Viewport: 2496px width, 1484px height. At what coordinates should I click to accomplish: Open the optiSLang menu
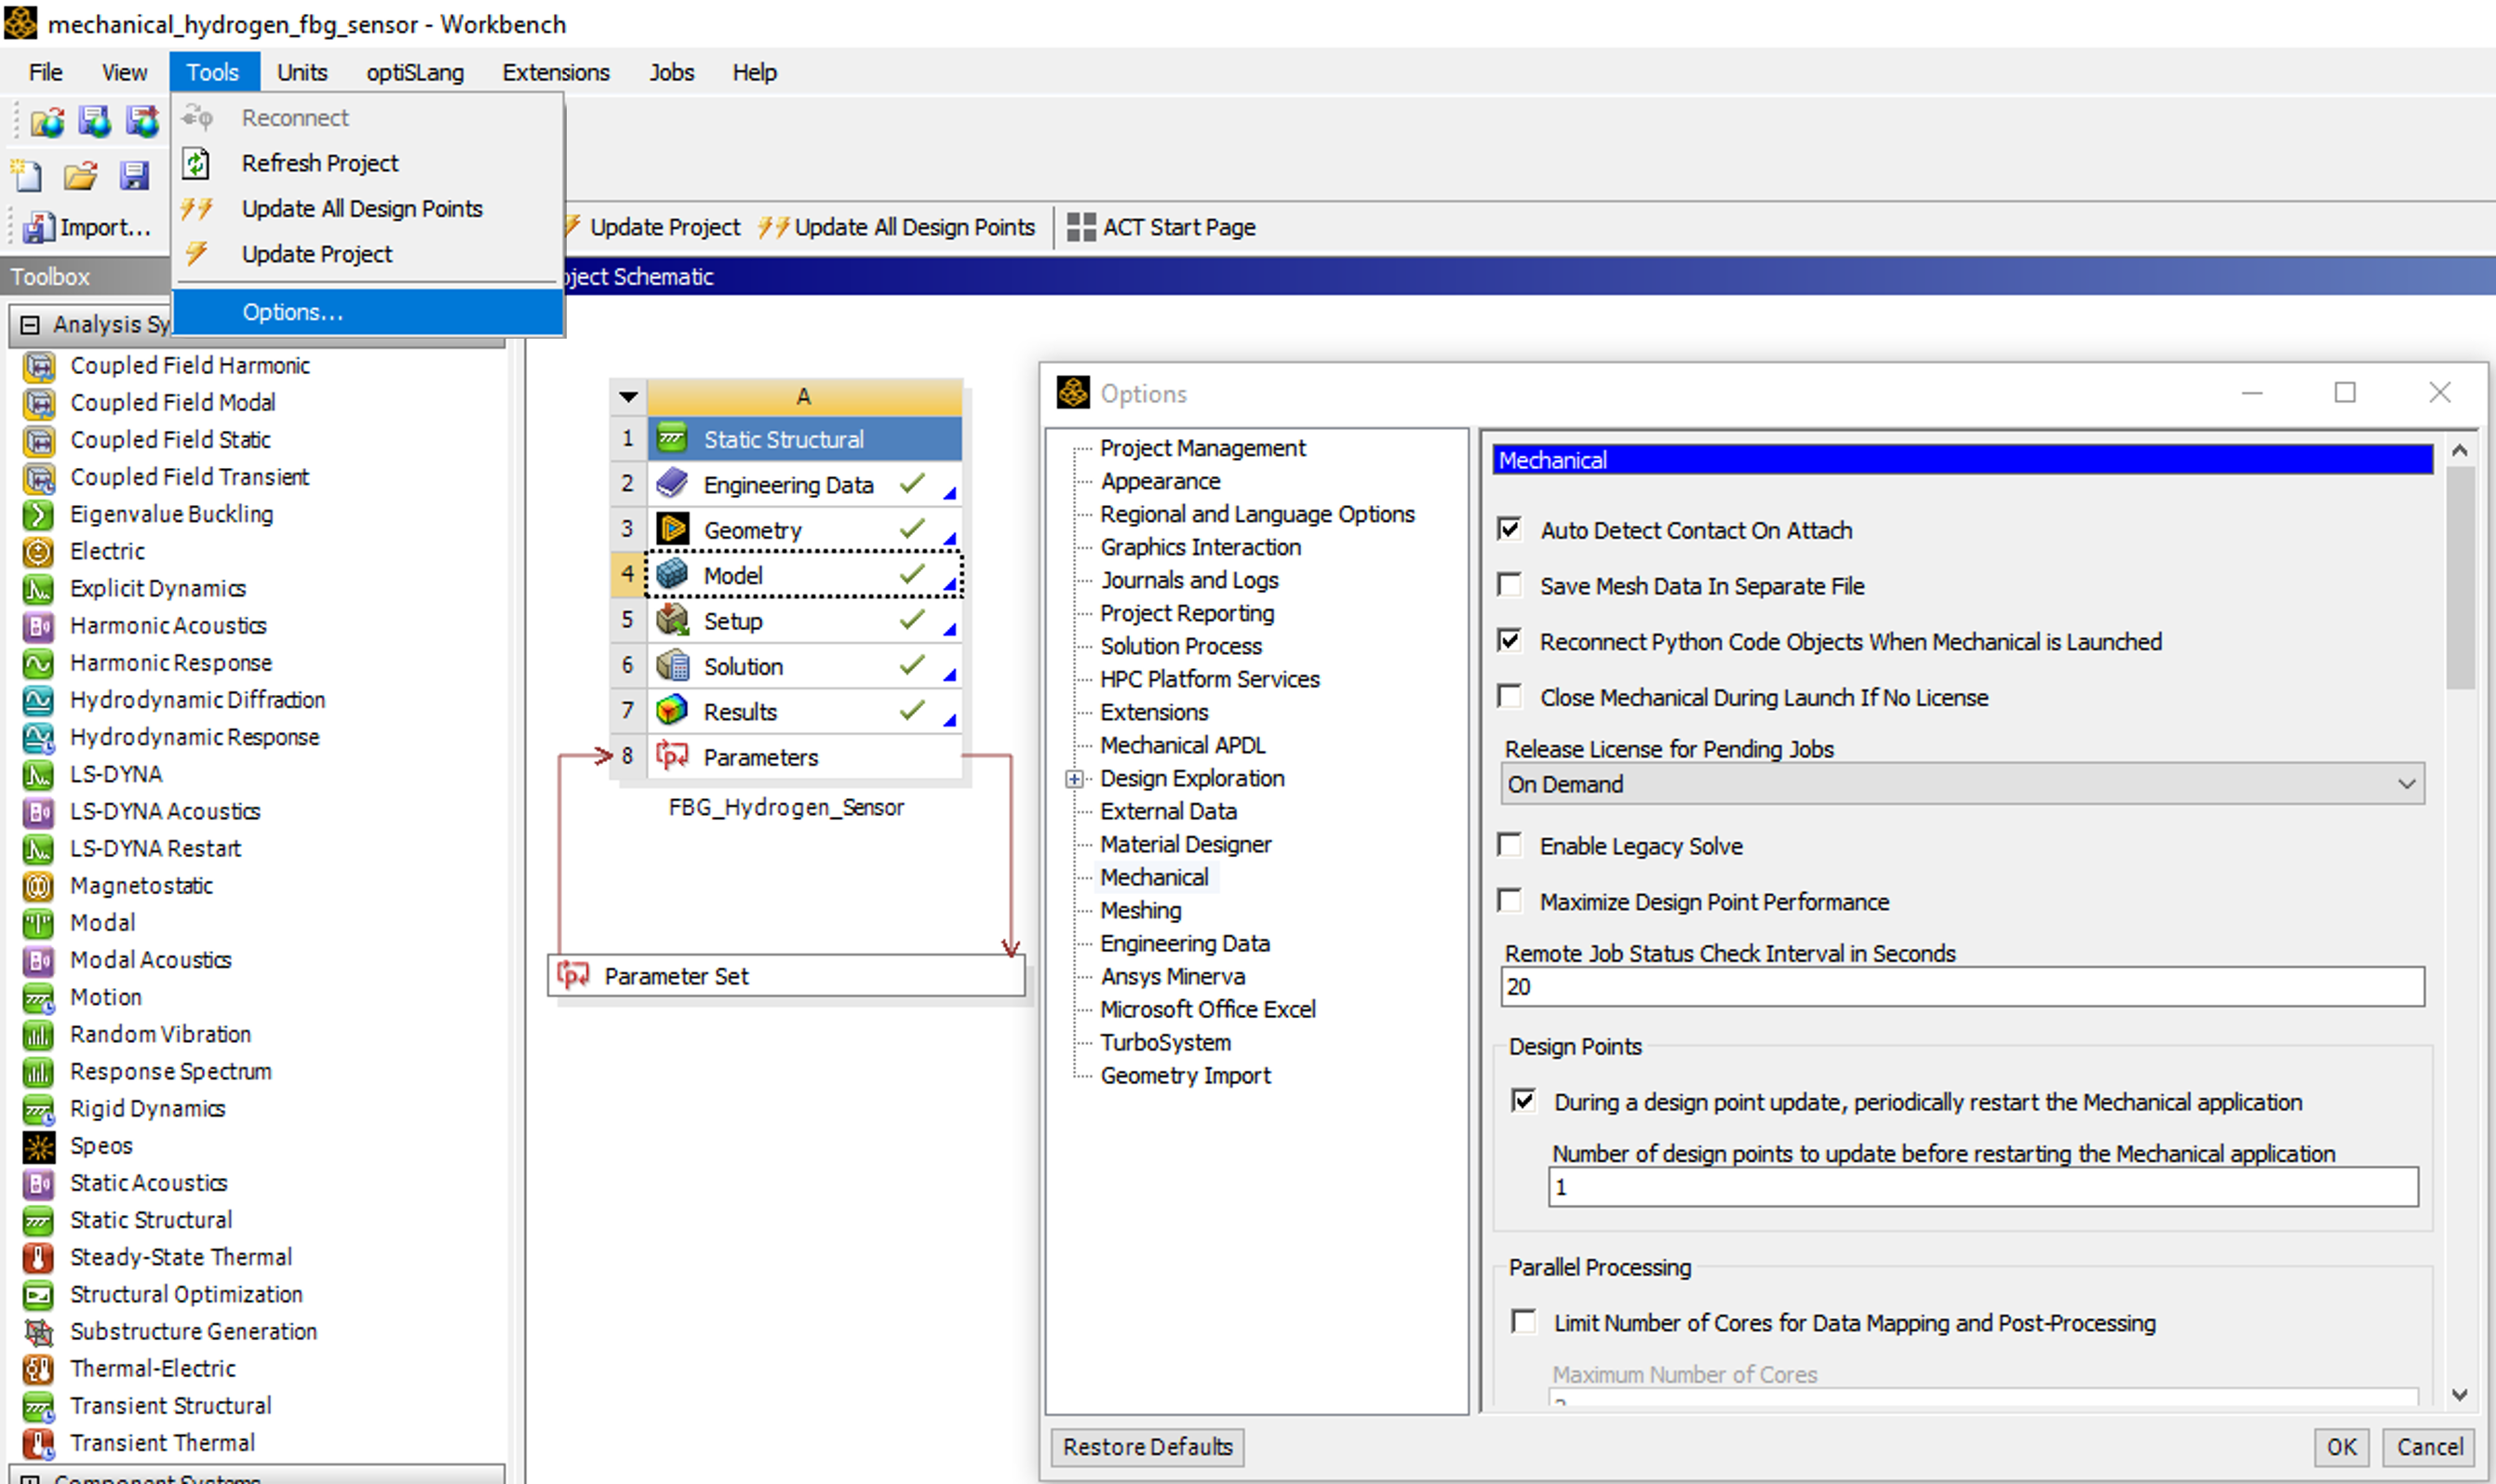coord(415,72)
